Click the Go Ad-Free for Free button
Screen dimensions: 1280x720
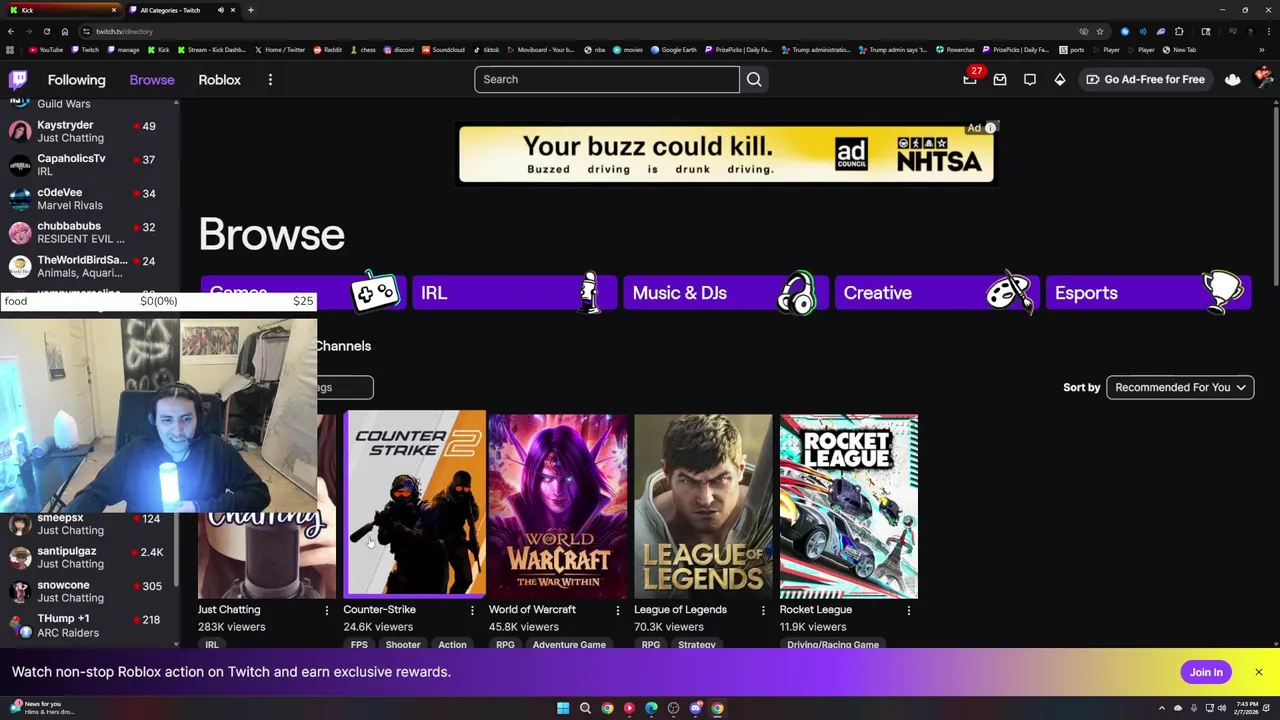tap(1145, 79)
